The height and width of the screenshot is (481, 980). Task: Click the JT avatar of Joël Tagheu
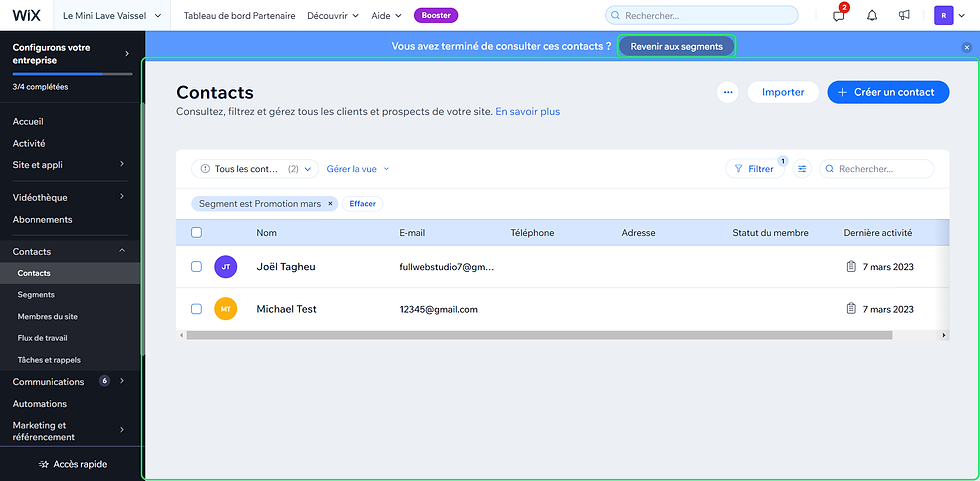click(226, 267)
